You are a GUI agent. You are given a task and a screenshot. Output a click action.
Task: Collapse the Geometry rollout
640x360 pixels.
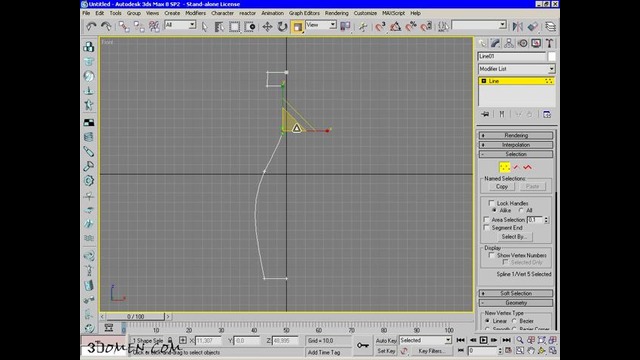(516, 303)
